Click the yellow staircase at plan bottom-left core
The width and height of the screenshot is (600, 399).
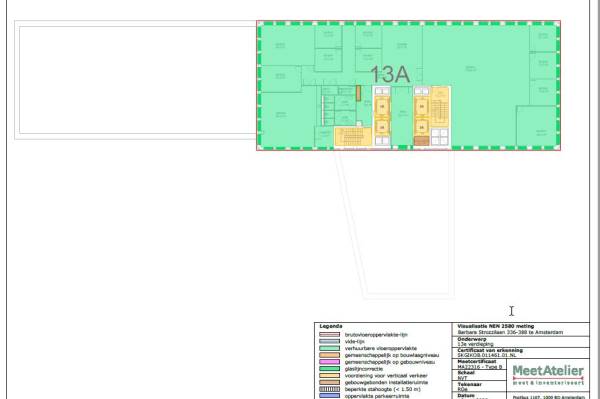click(x=353, y=137)
